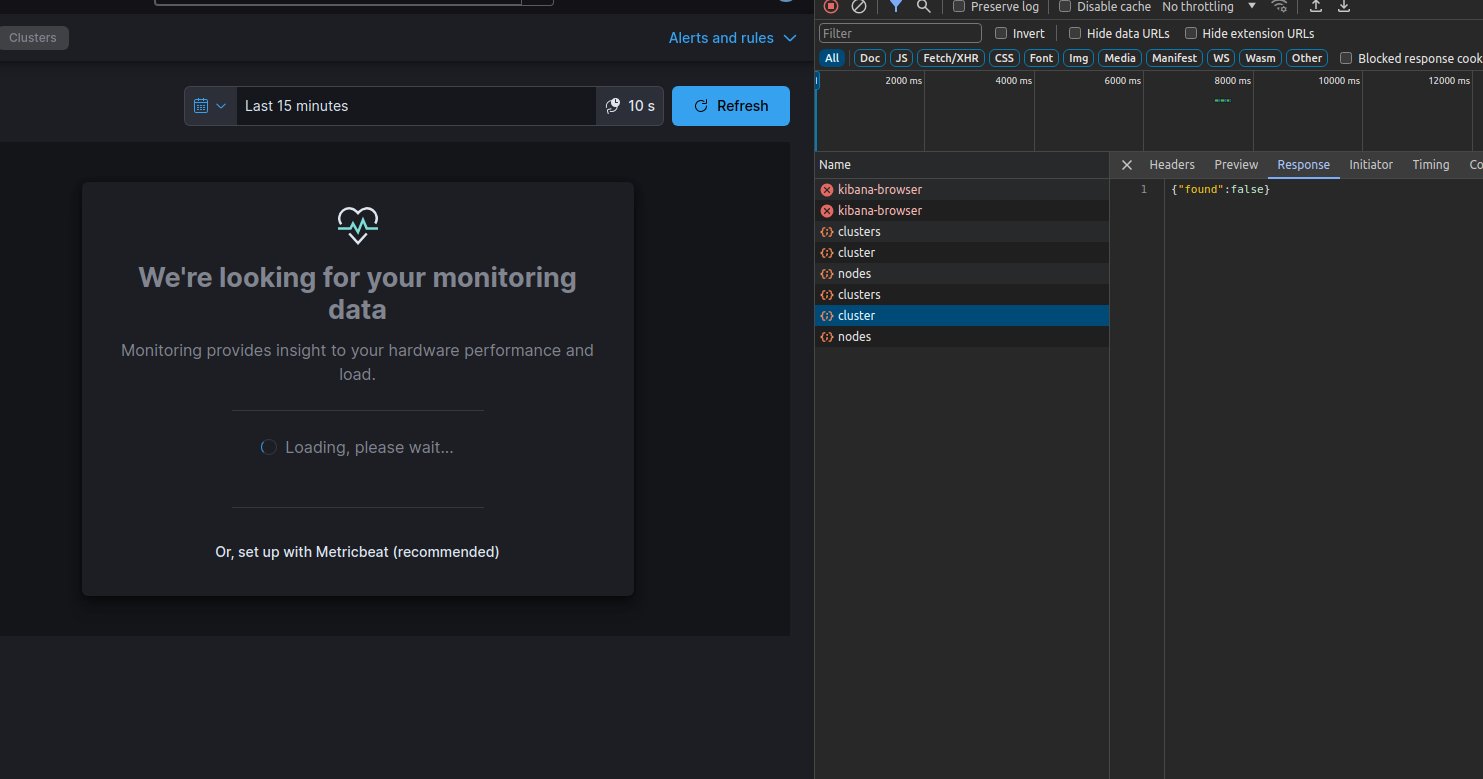
Task: Select the last nodes request
Action: (962, 337)
